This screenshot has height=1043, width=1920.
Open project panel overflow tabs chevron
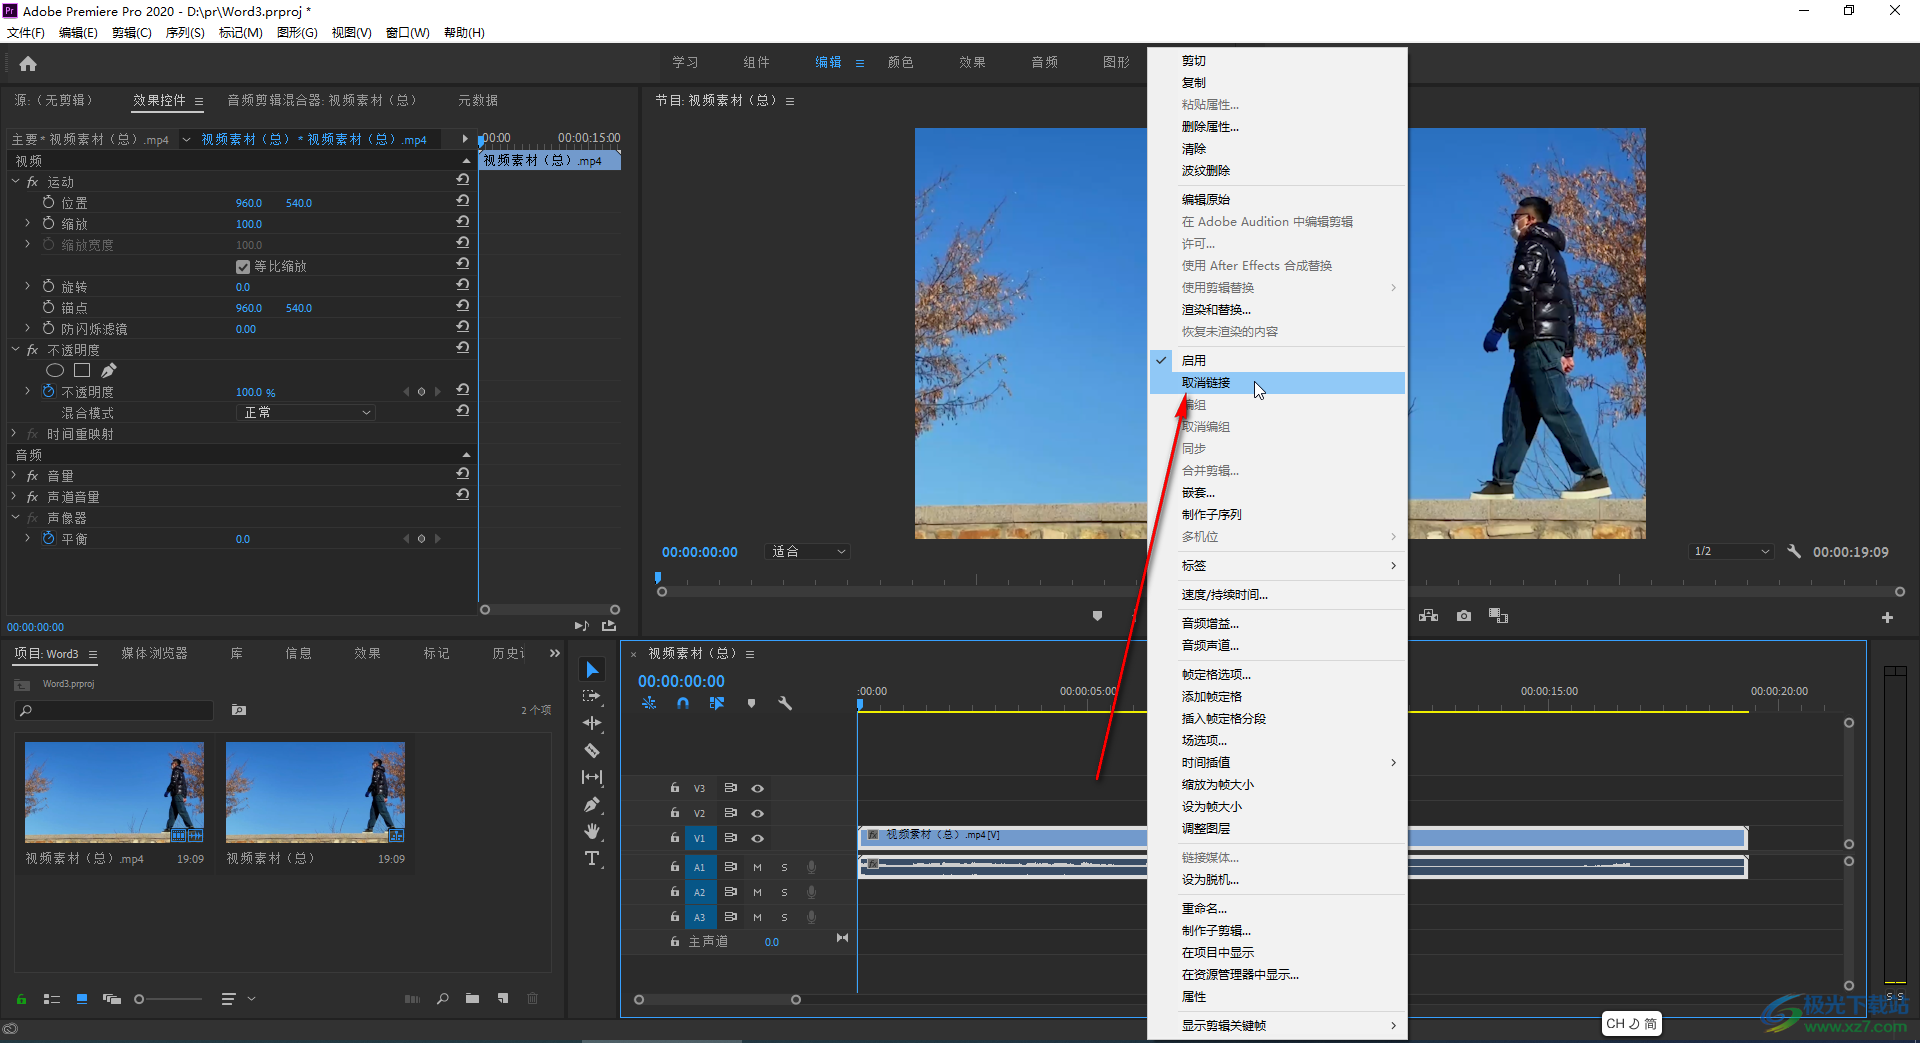(555, 653)
